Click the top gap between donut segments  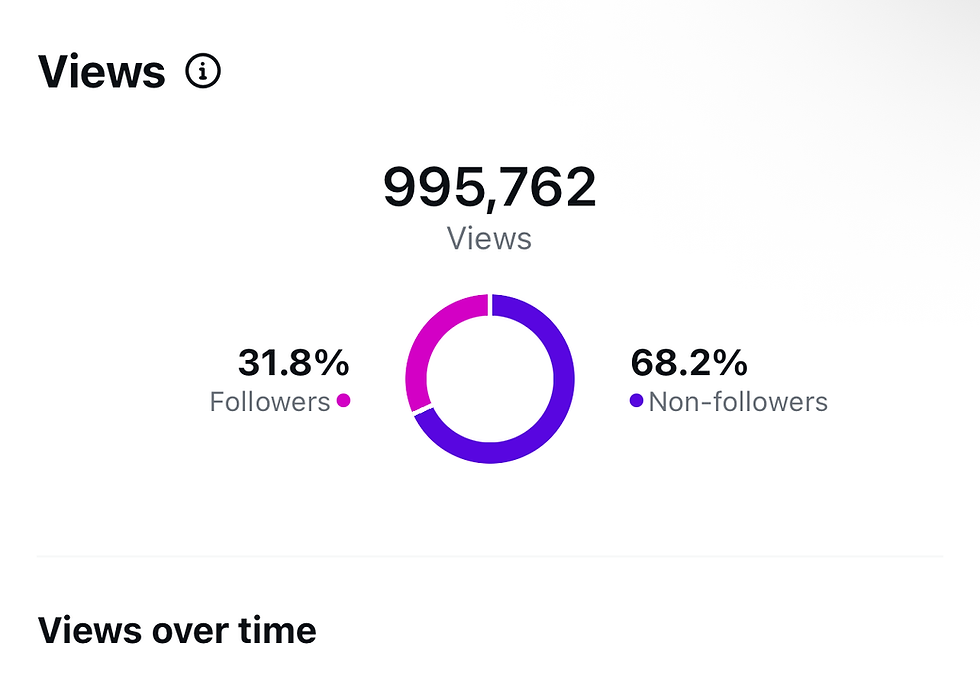(x=490, y=305)
